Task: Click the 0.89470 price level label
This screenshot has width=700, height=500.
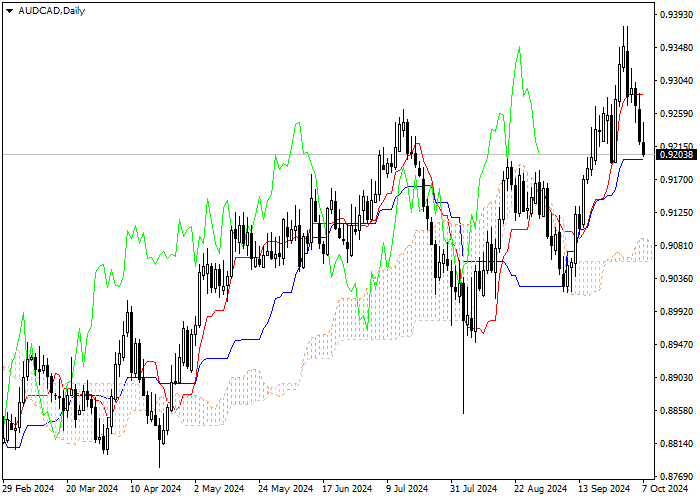Action: [677, 345]
